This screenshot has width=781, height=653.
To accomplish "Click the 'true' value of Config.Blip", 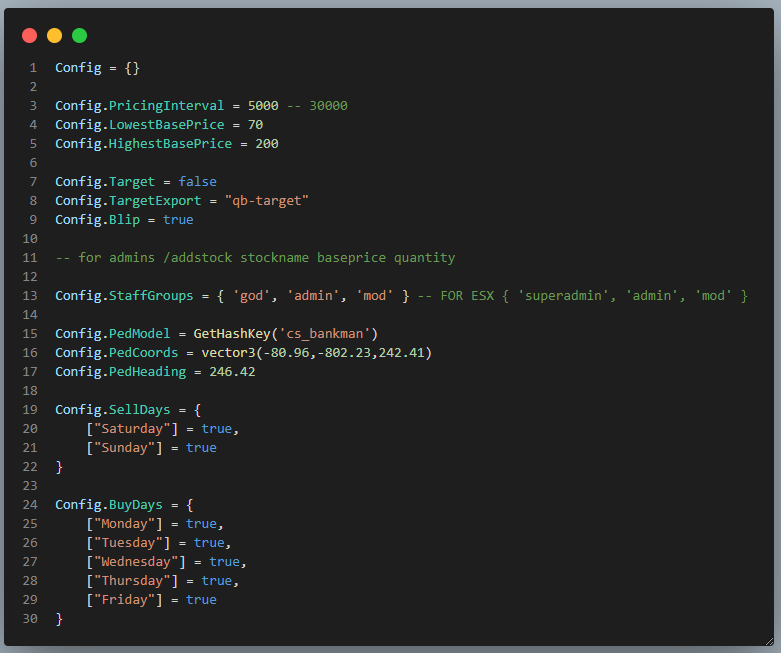I will point(178,220).
